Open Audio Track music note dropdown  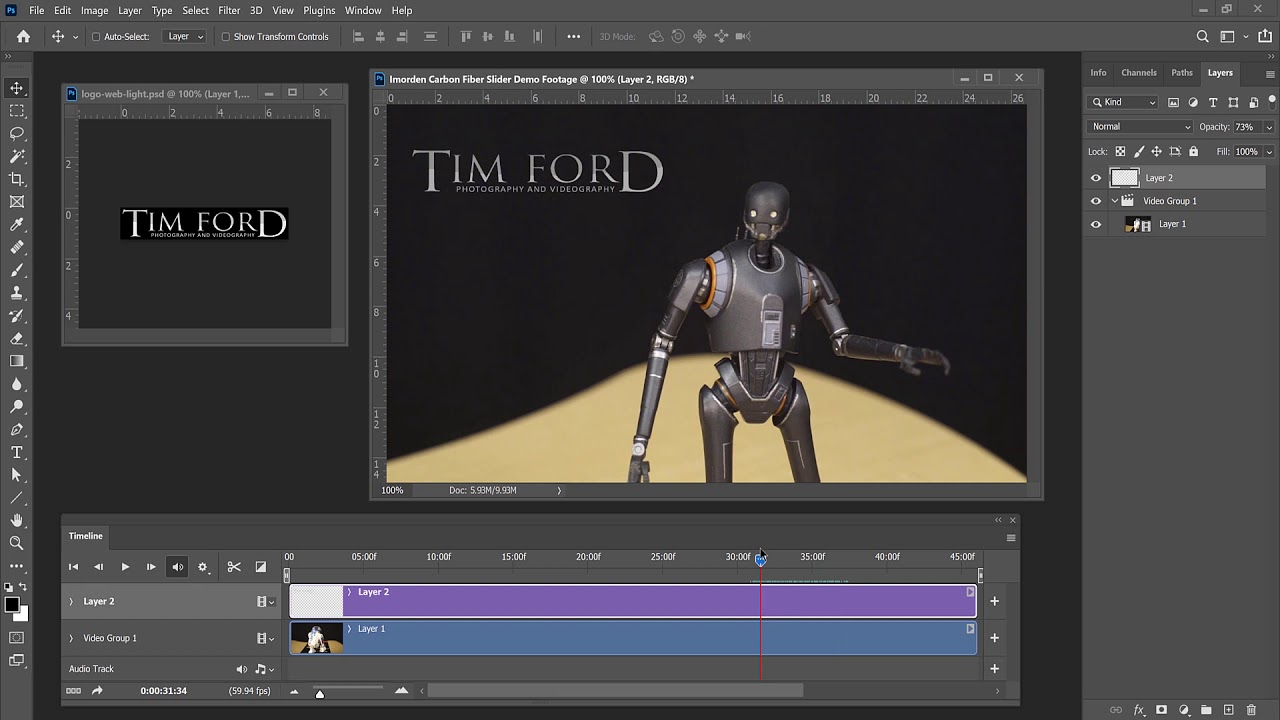tap(264, 669)
